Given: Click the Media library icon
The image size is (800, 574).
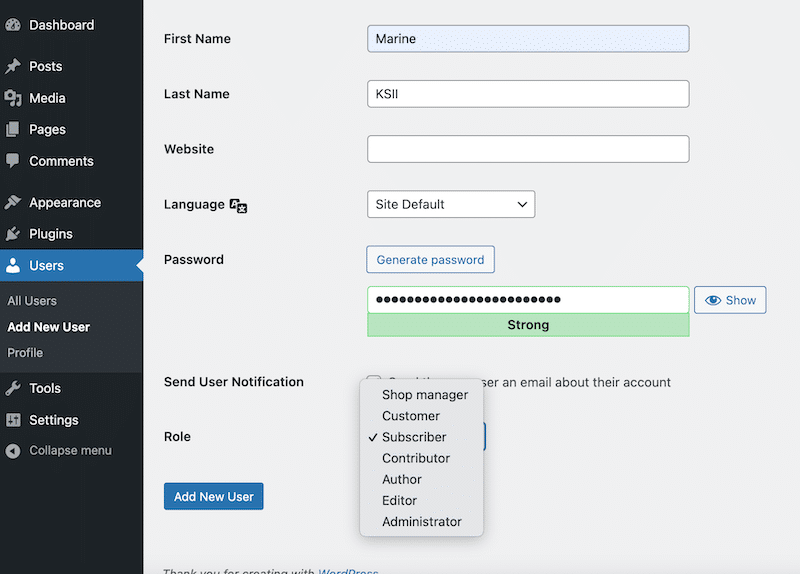Looking at the screenshot, I should (13, 98).
